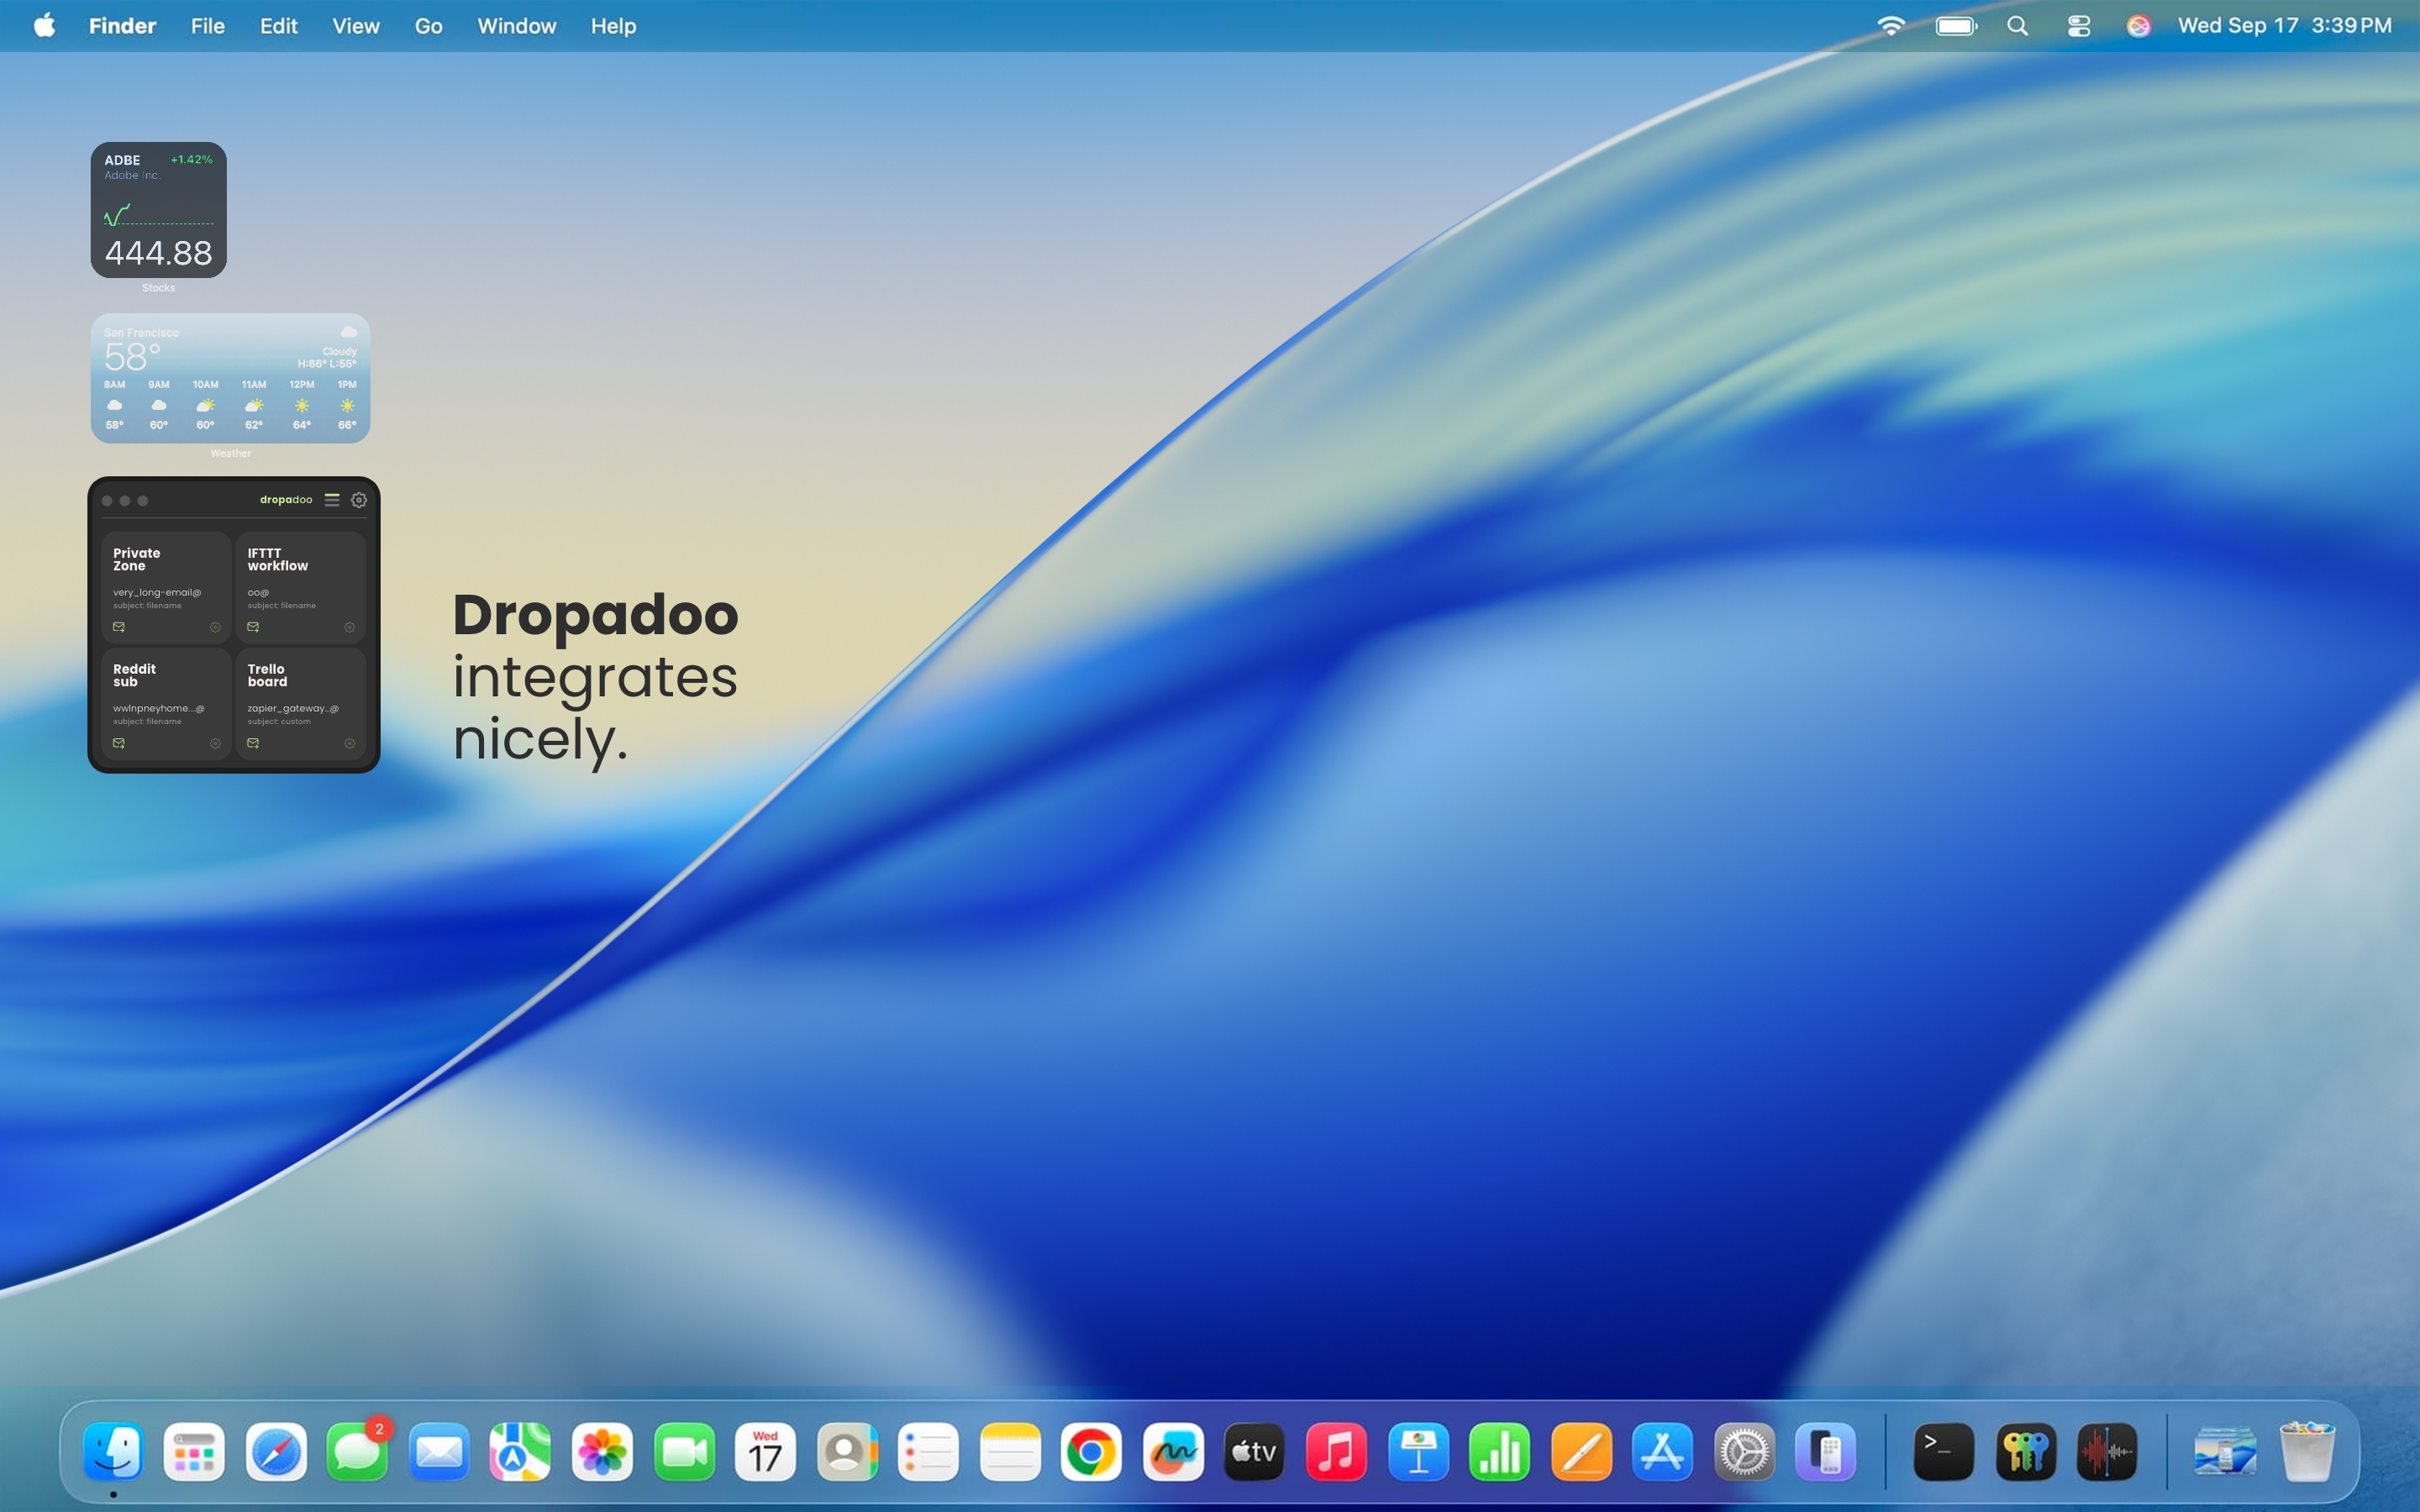
Task: Click the send email icon on Reddit sub card
Action: tap(118, 743)
